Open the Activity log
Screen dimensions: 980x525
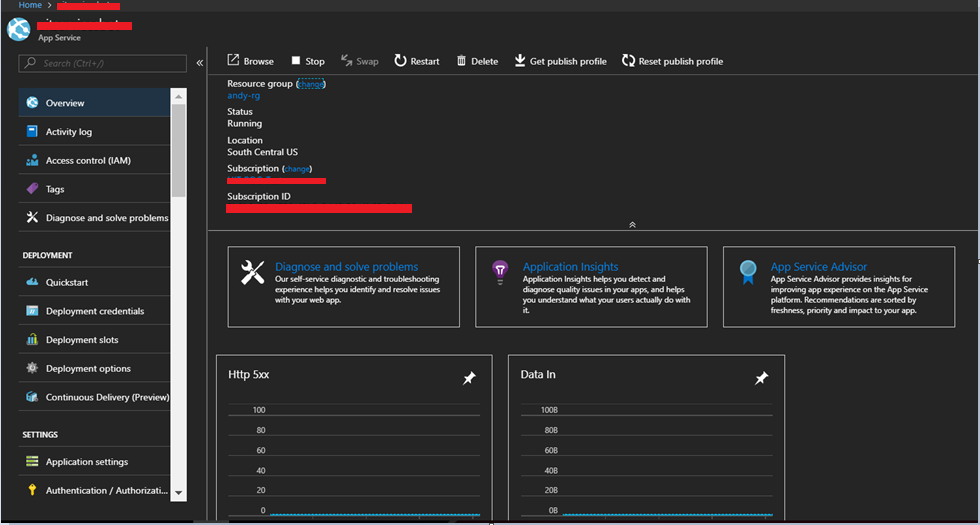[94, 131]
